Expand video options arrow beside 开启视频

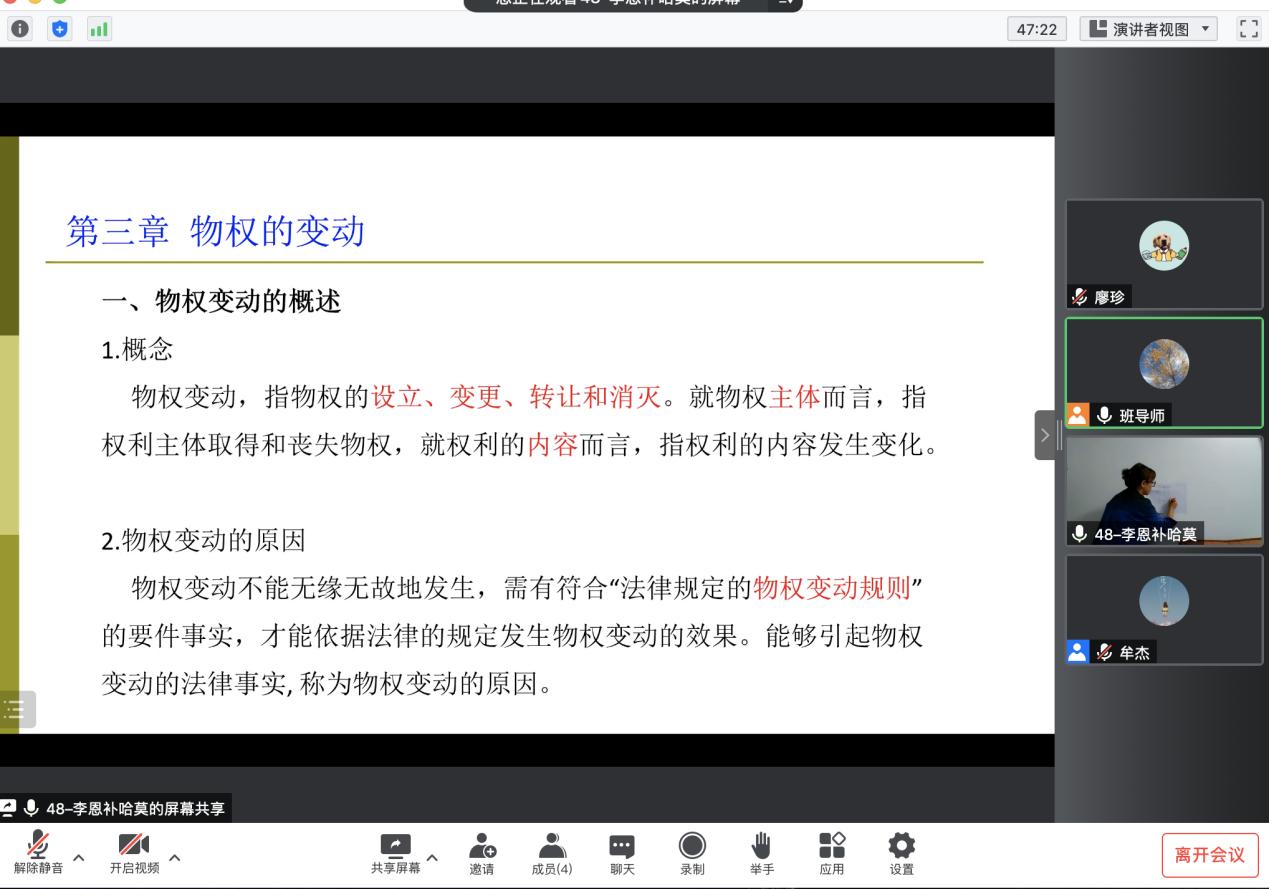click(x=175, y=857)
